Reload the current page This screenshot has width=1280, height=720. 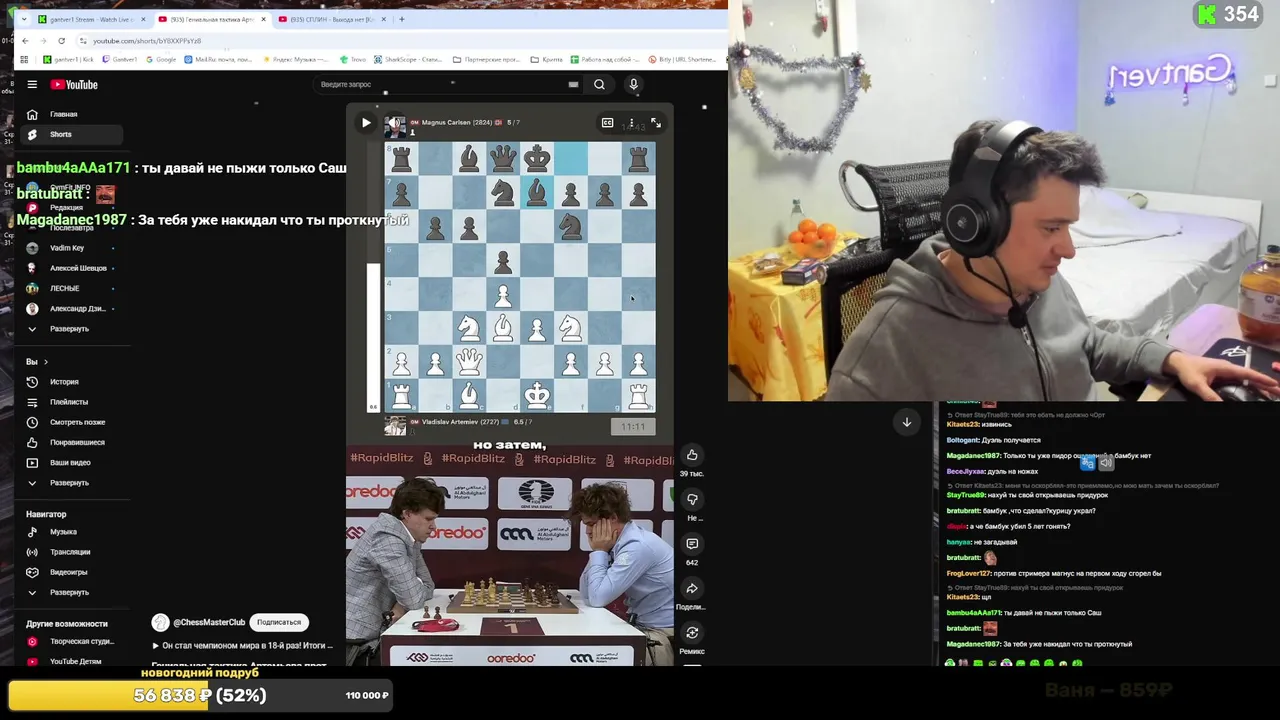coord(61,41)
